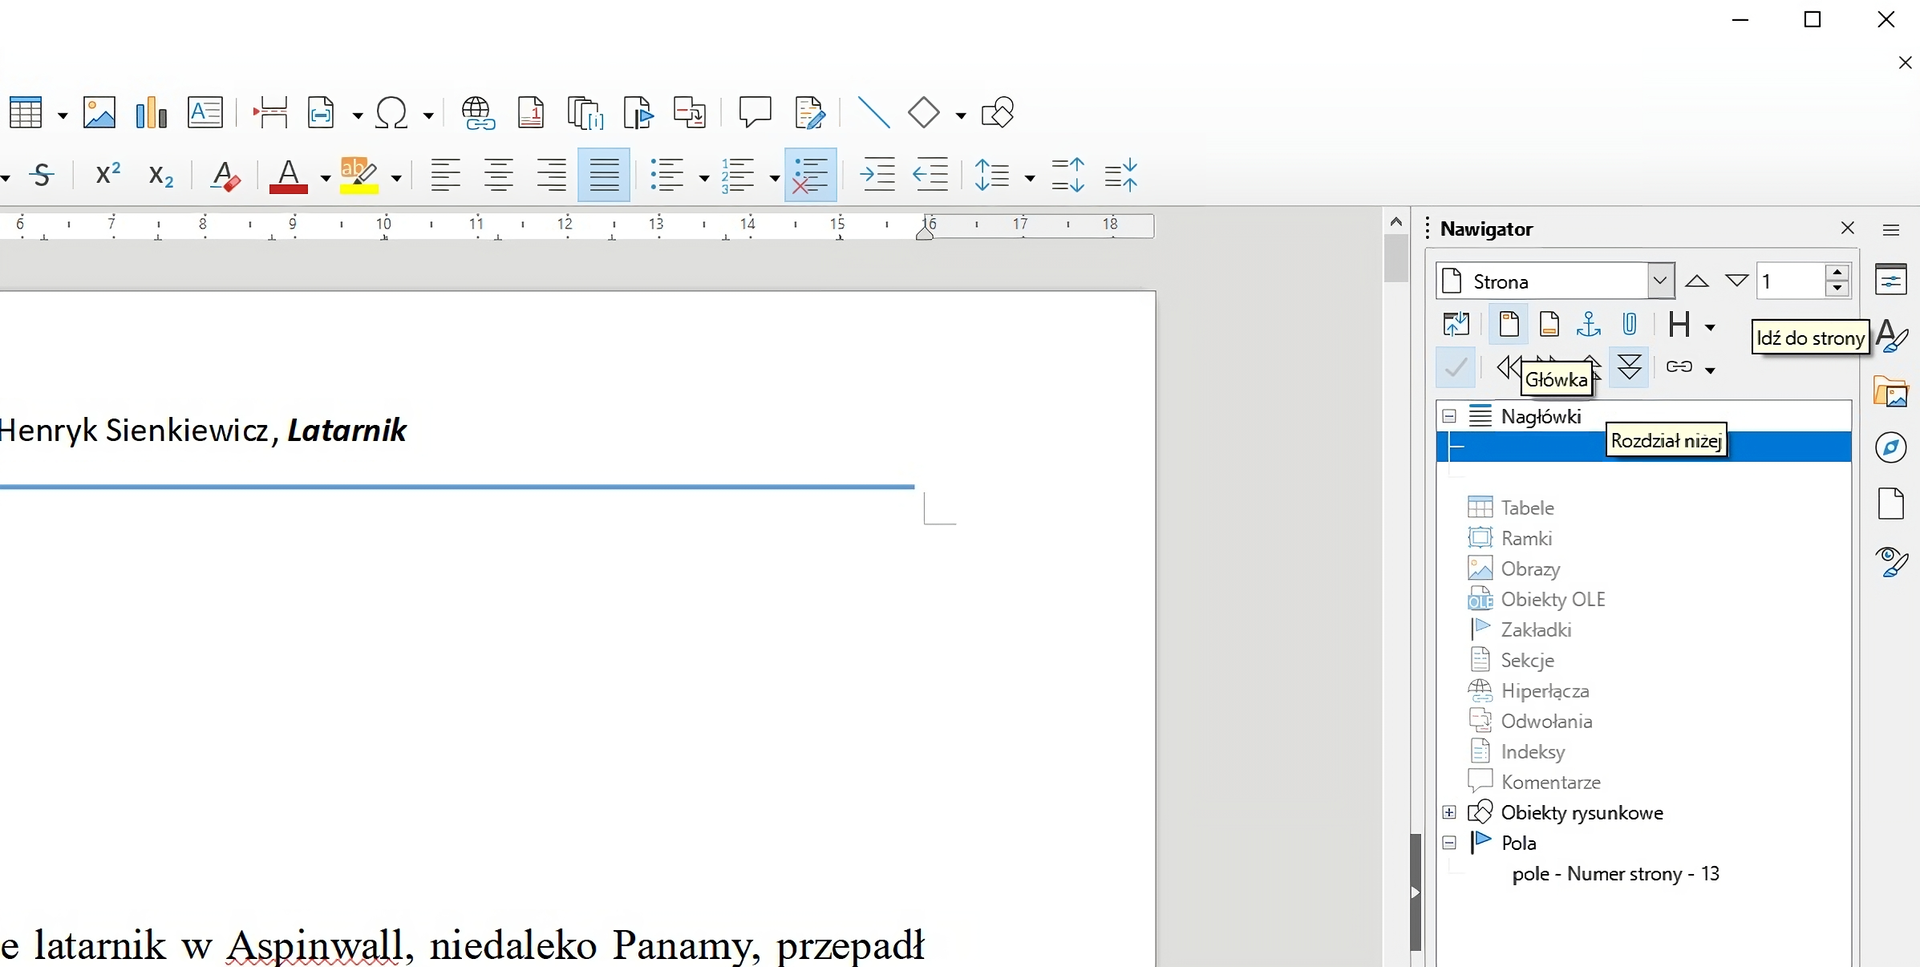Open the bullet list style dropdown
The width and height of the screenshot is (1920, 967).
[703, 178]
